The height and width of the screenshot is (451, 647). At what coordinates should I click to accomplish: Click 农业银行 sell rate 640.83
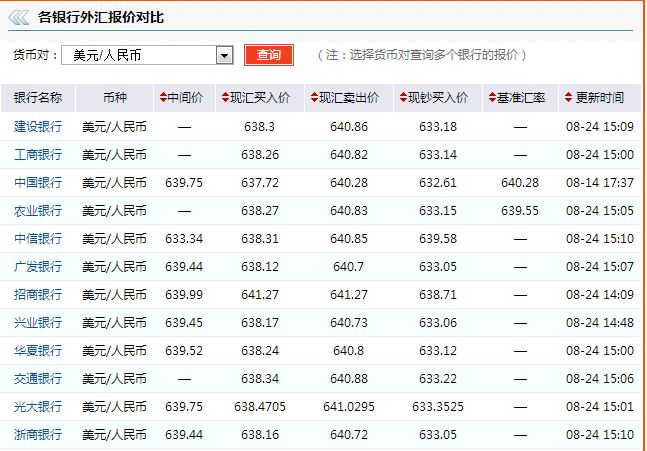pos(349,211)
